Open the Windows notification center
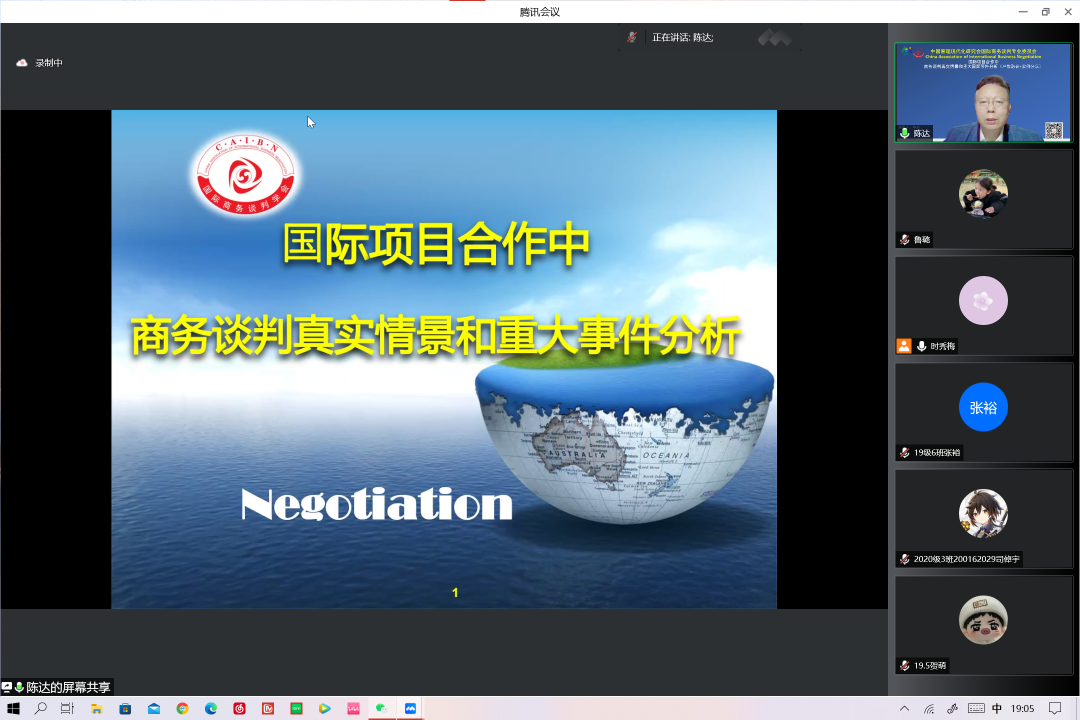Viewport: 1080px width, 720px height. [x=1054, y=709]
